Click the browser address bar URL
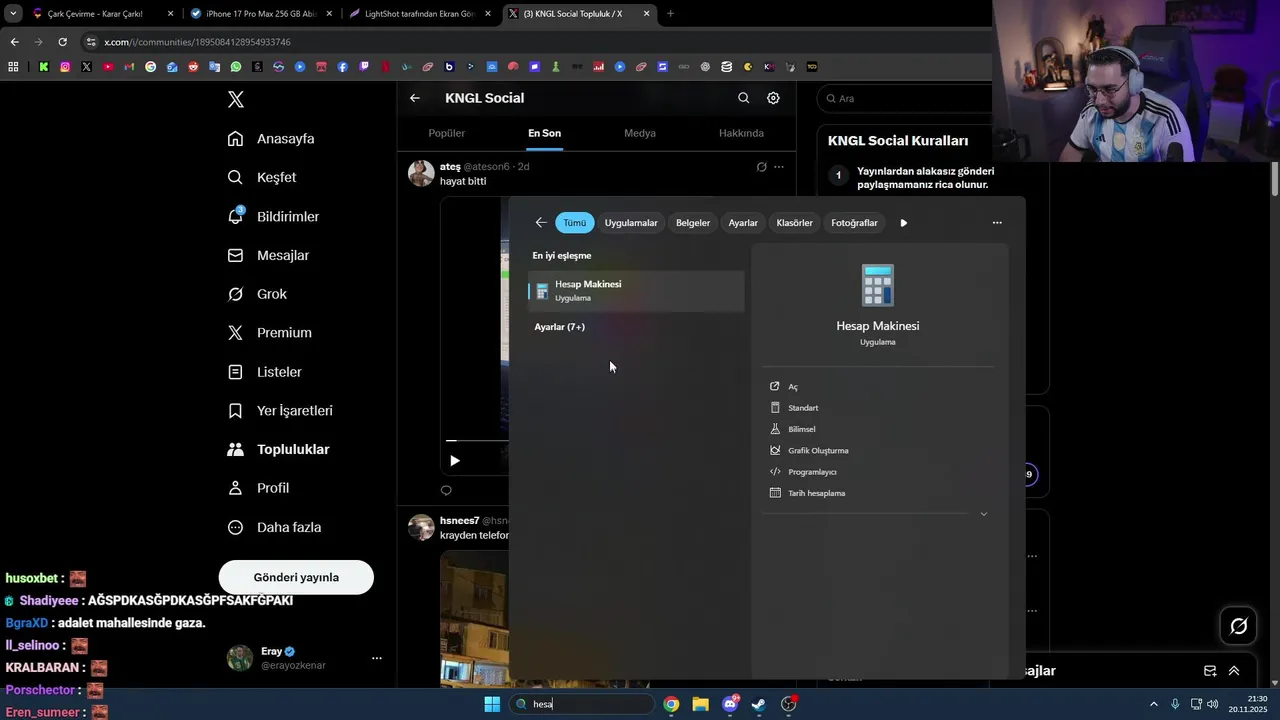Viewport: 1280px width, 720px height. click(197, 42)
